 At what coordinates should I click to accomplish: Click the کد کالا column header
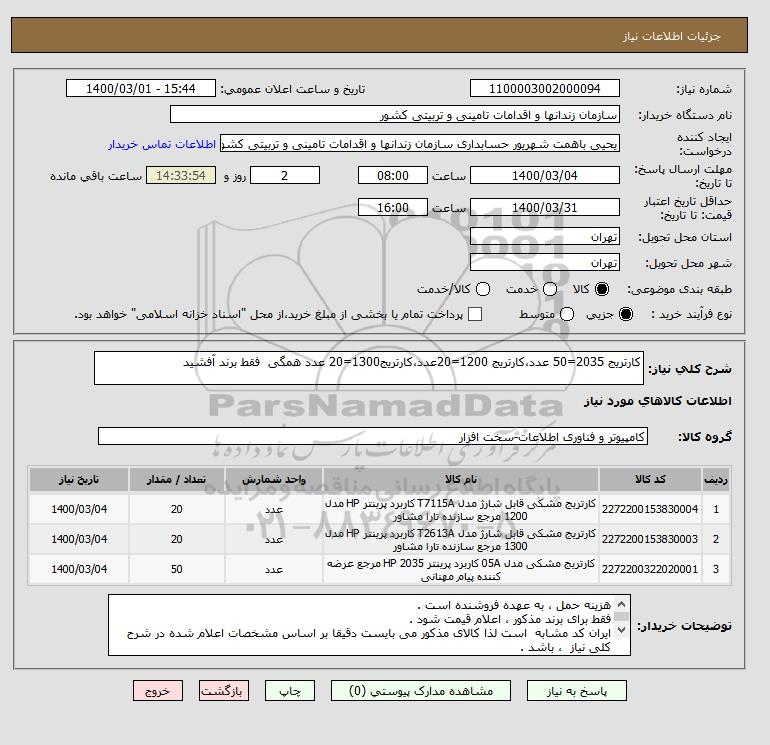pos(650,479)
